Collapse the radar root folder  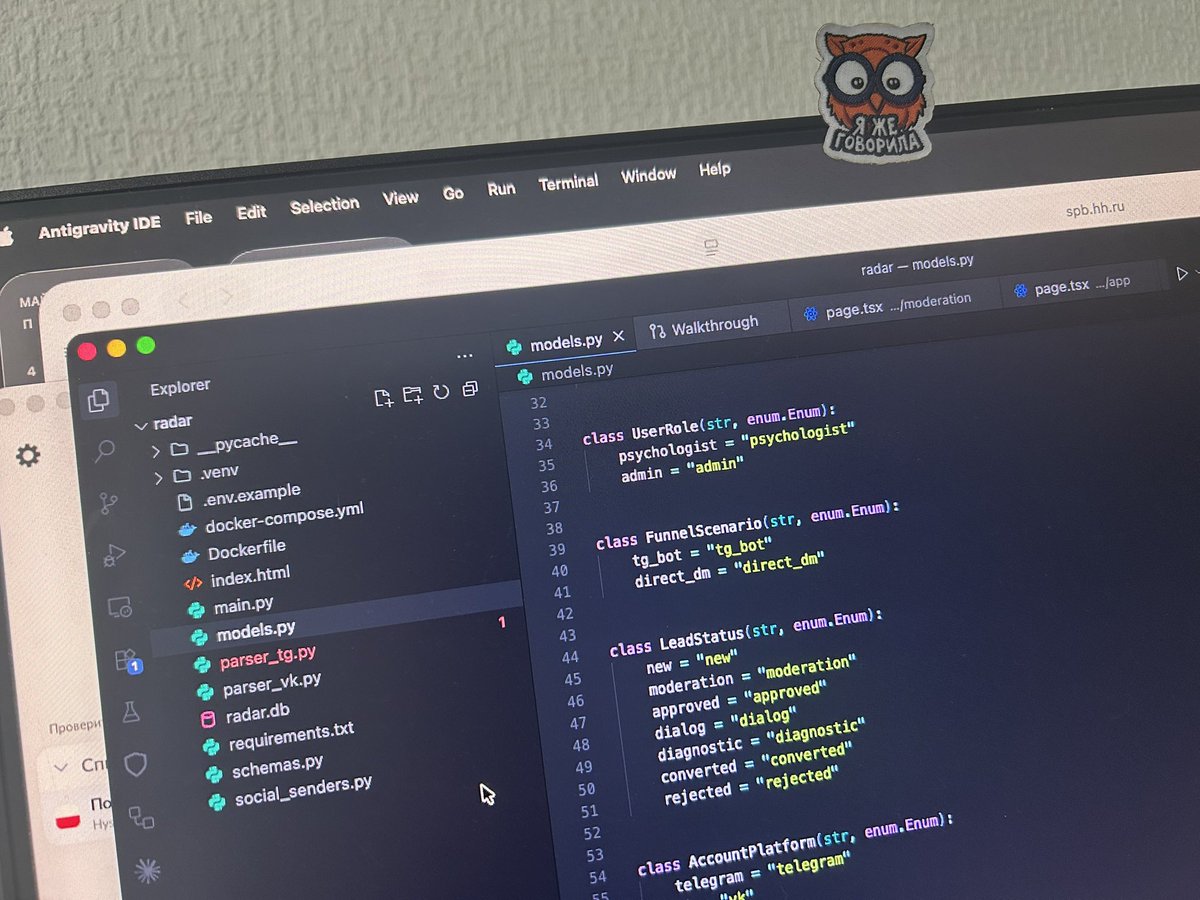click(140, 424)
